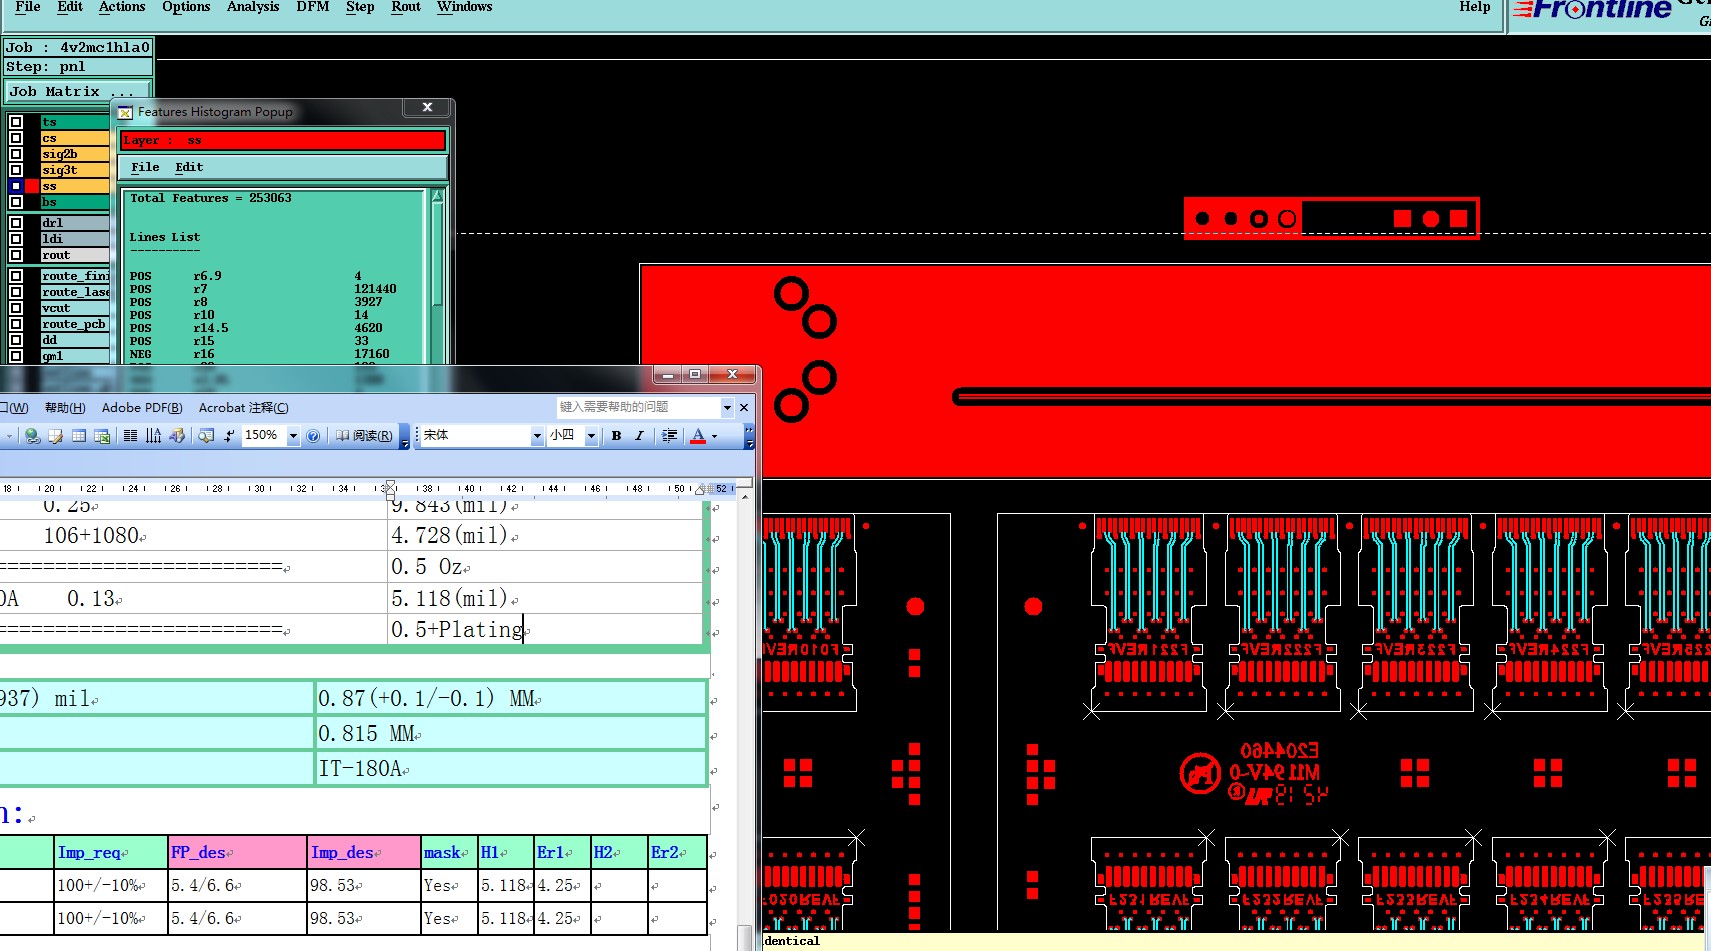Open the Analysis menu
1711x951 pixels.
tap(253, 7)
